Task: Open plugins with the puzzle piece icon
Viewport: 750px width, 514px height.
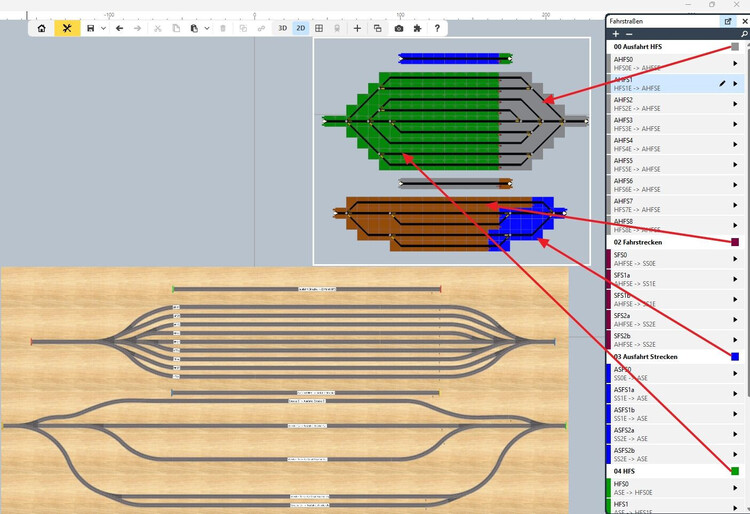Action: (417, 28)
